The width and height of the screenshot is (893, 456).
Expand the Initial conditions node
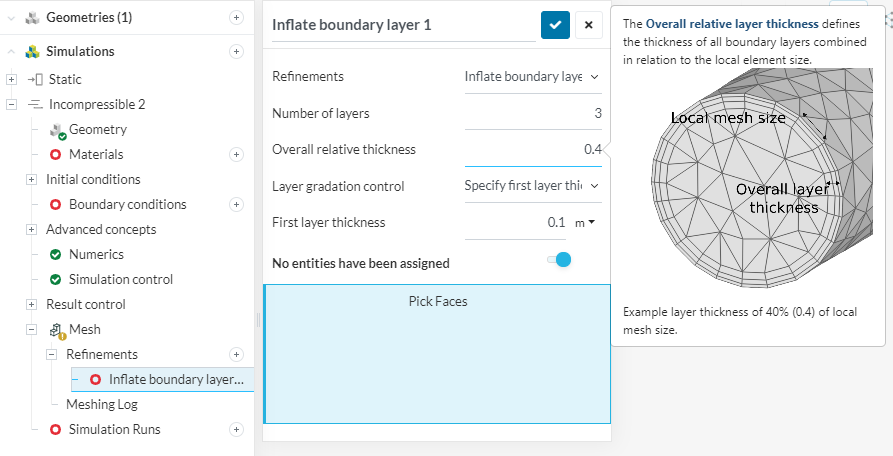(32, 179)
